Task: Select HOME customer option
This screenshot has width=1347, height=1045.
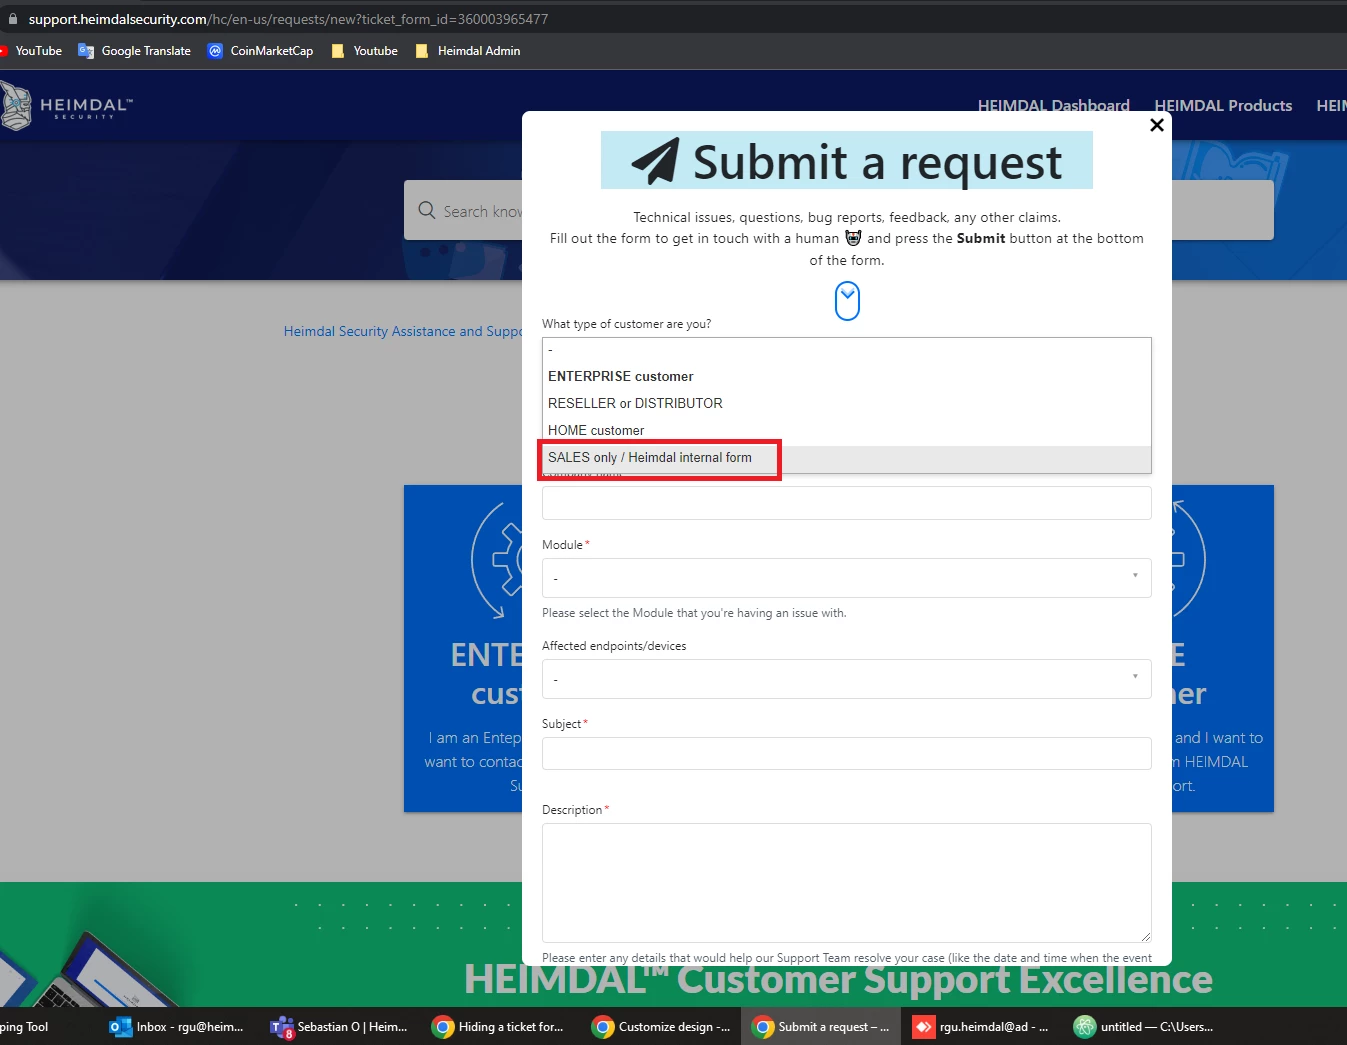Action: tap(847, 430)
